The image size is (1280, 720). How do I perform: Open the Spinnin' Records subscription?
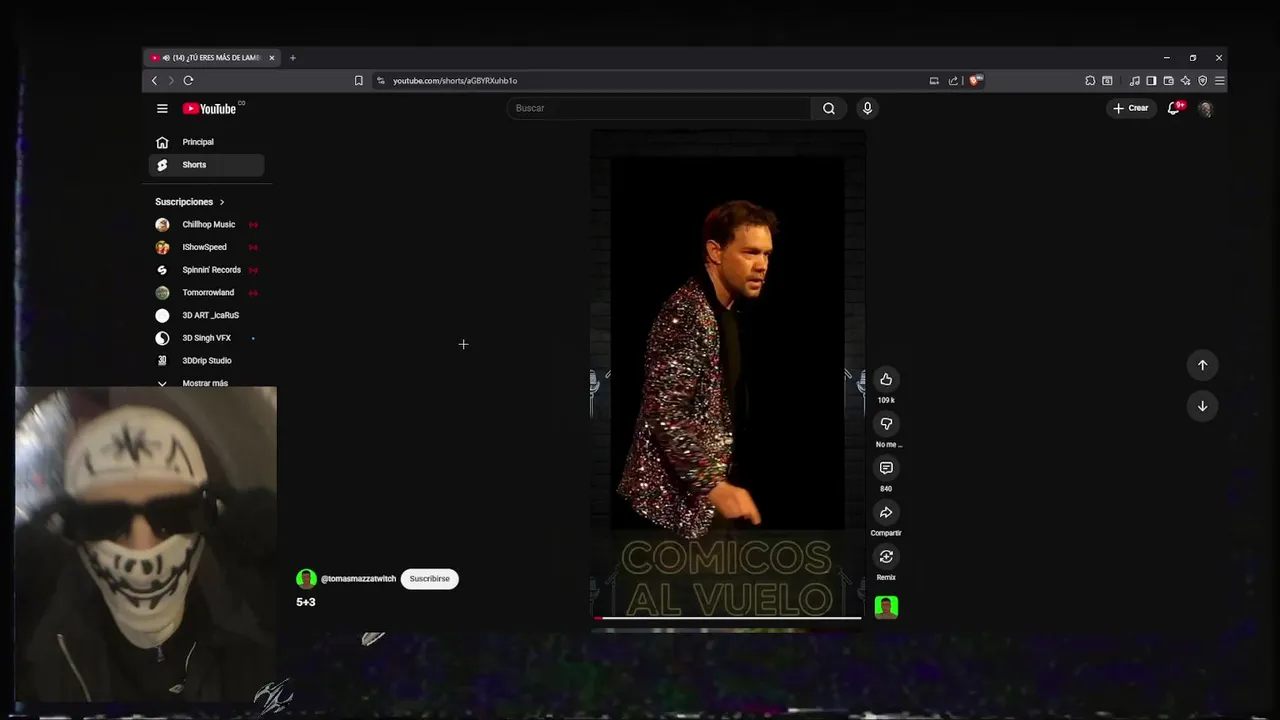pos(206,270)
